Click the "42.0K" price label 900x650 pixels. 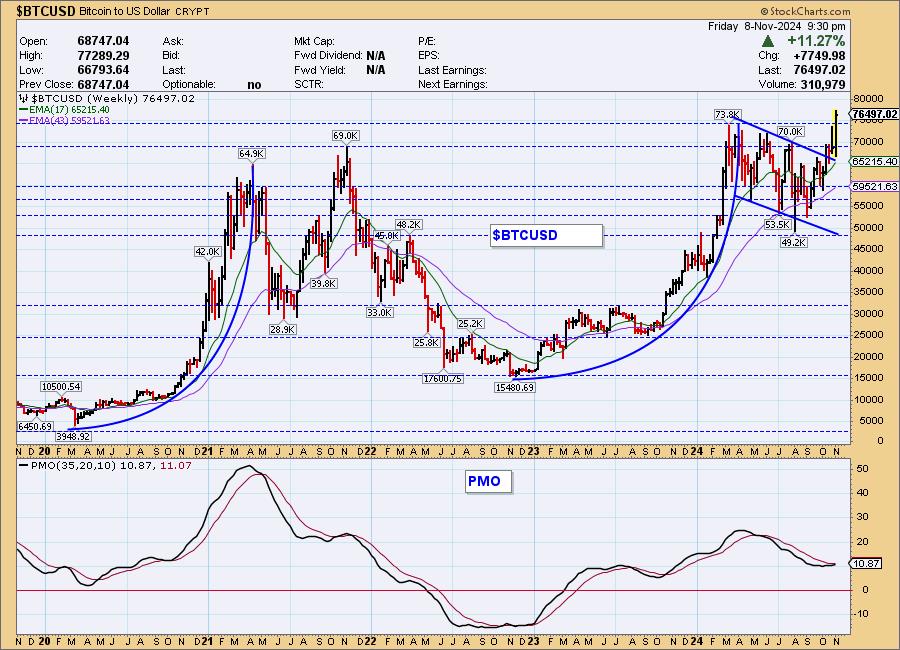pyautogui.click(x=207, y=252)
